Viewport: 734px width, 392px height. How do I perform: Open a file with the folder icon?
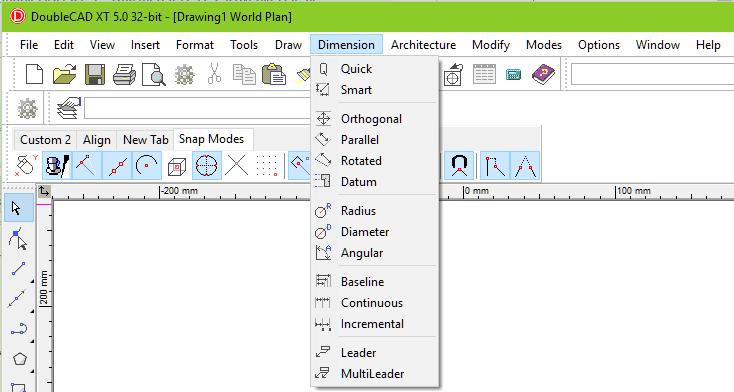point(65,74)
